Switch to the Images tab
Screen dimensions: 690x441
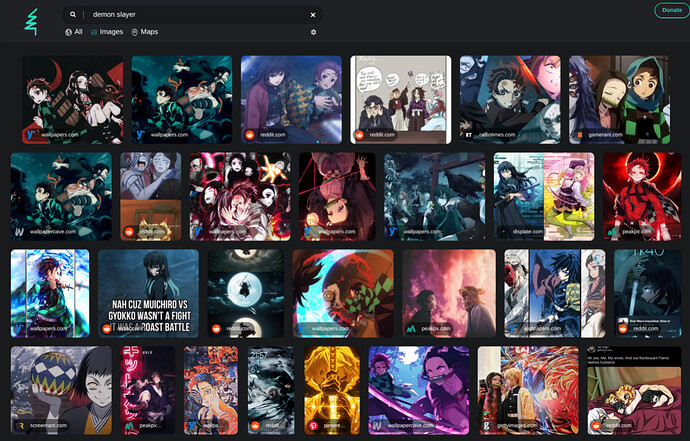[x=107, y=32]
